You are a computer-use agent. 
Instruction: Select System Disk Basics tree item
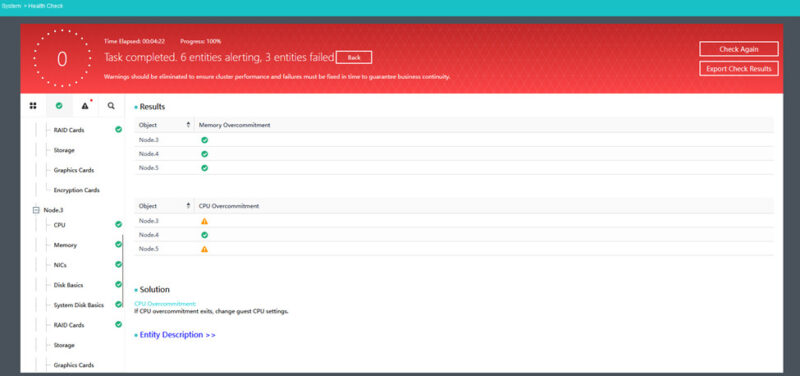click(x=79, y=305)
